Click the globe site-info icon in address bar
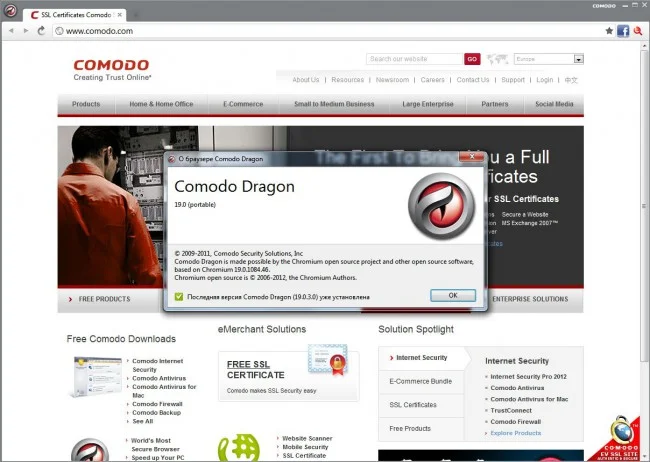This screenshot has width=650, height=462. coord(59,31)
